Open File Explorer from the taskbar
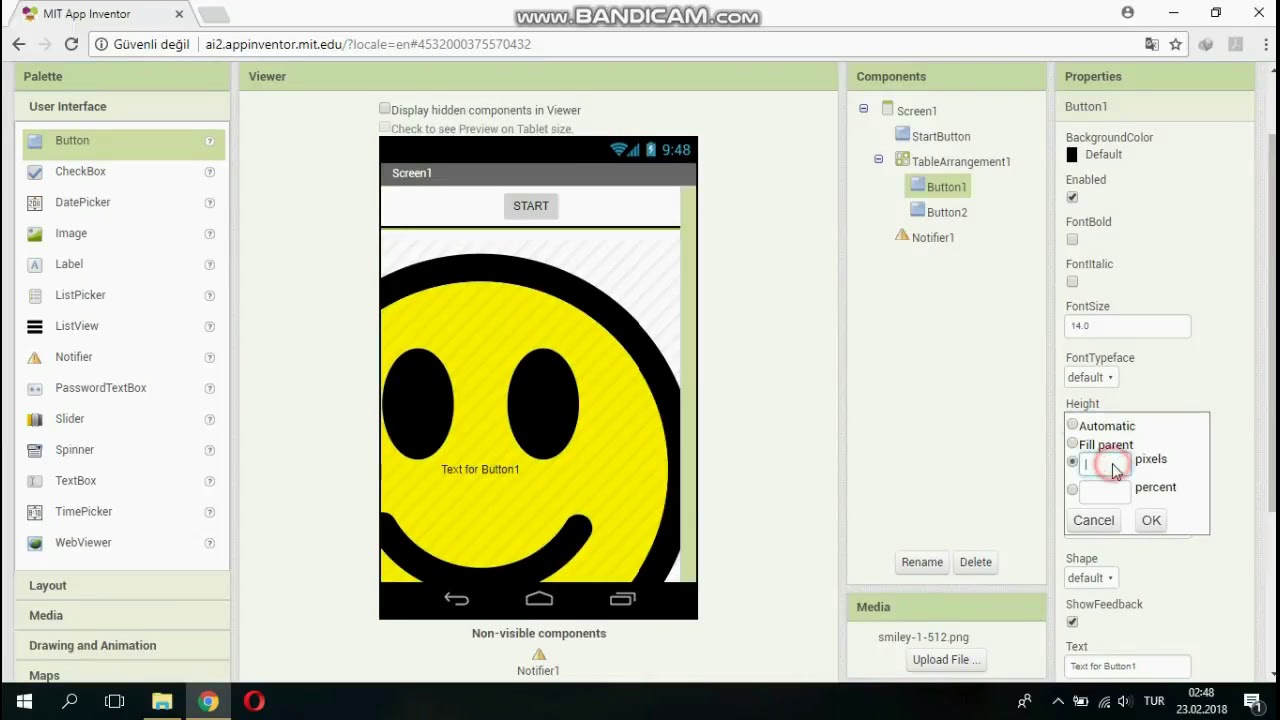Screen dimensions: 1280x720 [x=162, y=701]
